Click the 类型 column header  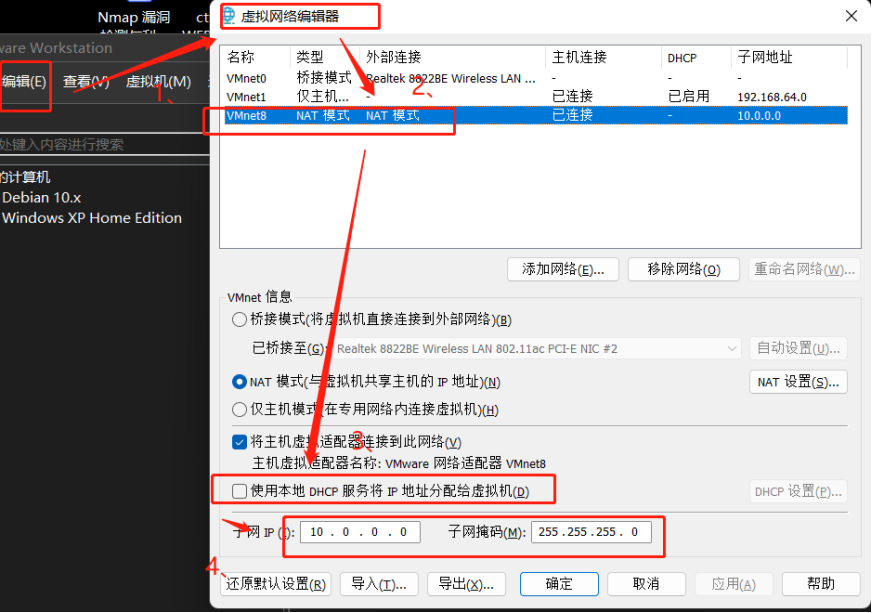(x=310, y=57)
